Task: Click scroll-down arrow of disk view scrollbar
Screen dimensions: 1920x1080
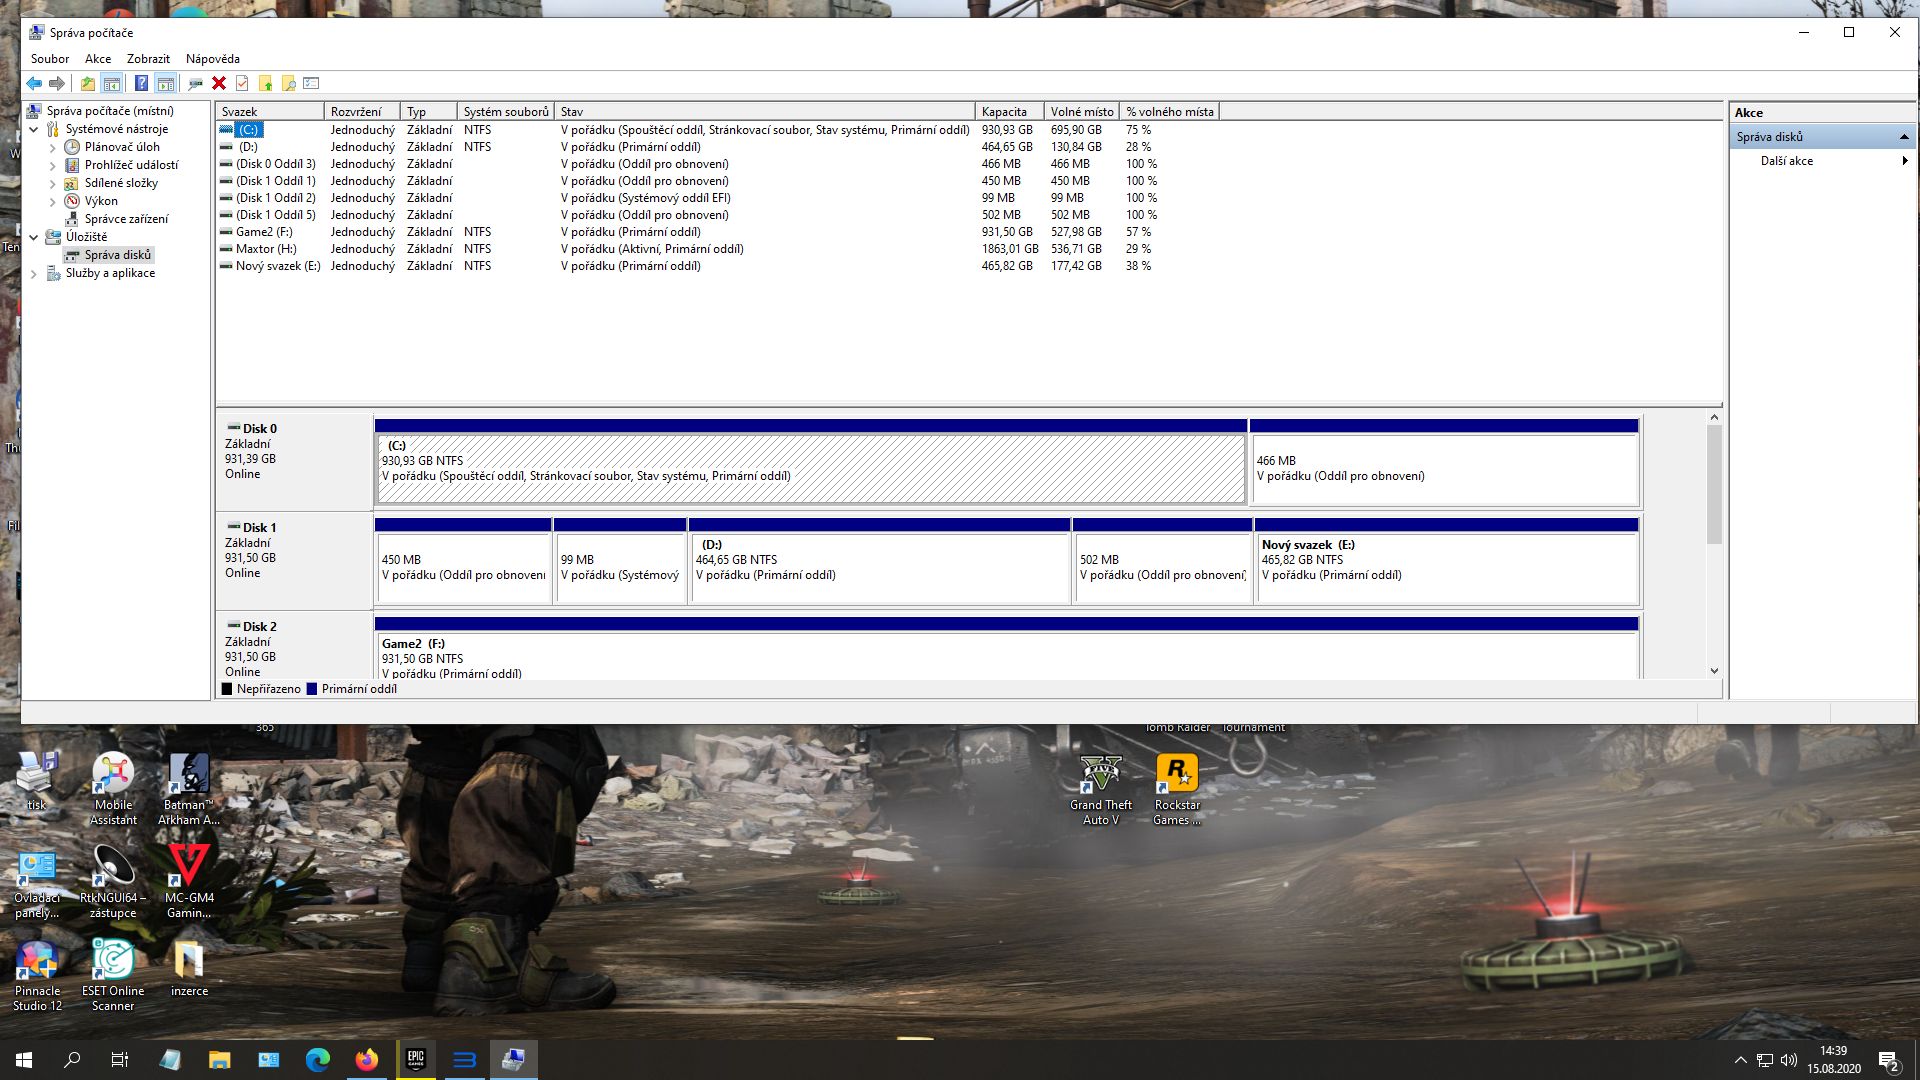Action: point(1714,671)
